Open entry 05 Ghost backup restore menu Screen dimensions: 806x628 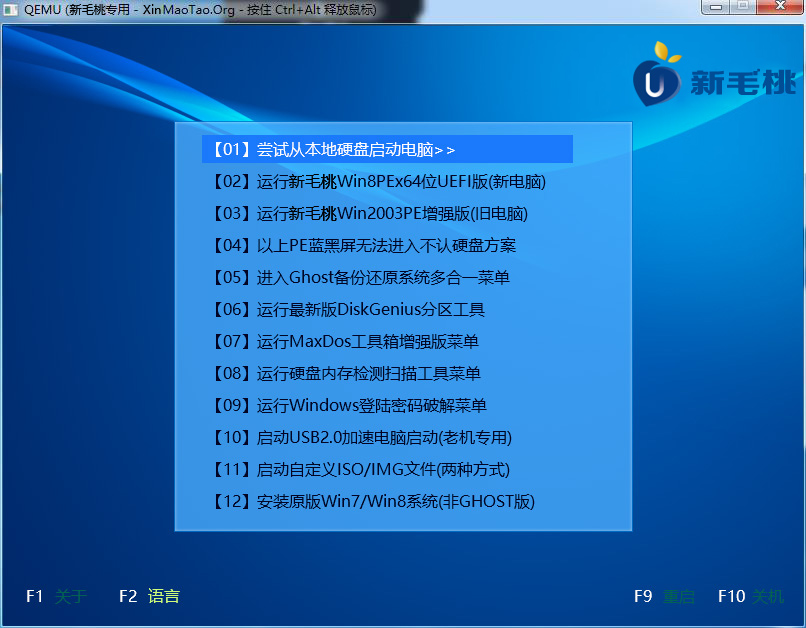point(361,278)
